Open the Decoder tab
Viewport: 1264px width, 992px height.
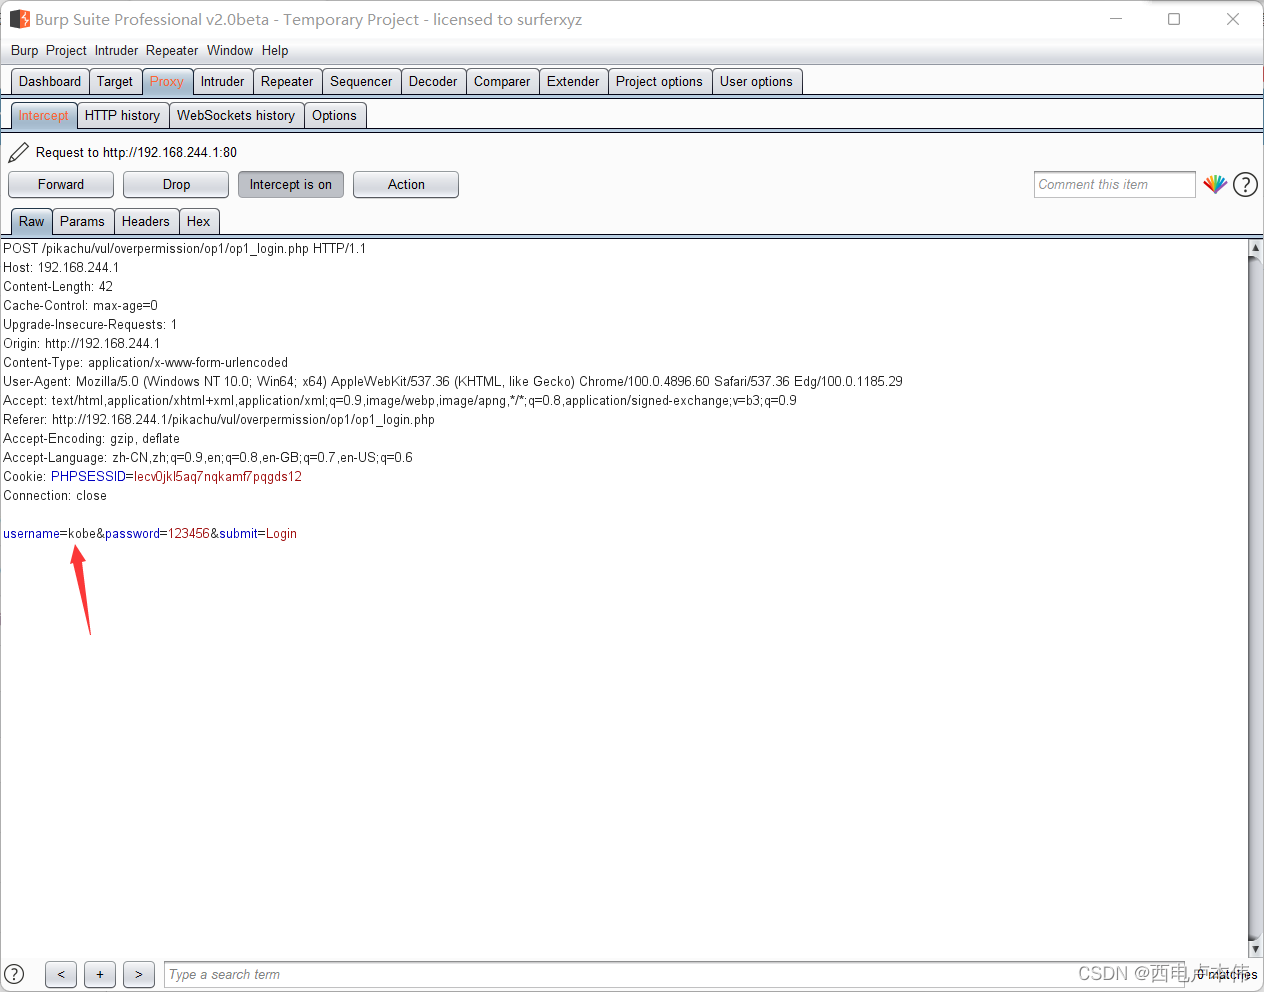point(433,82)
